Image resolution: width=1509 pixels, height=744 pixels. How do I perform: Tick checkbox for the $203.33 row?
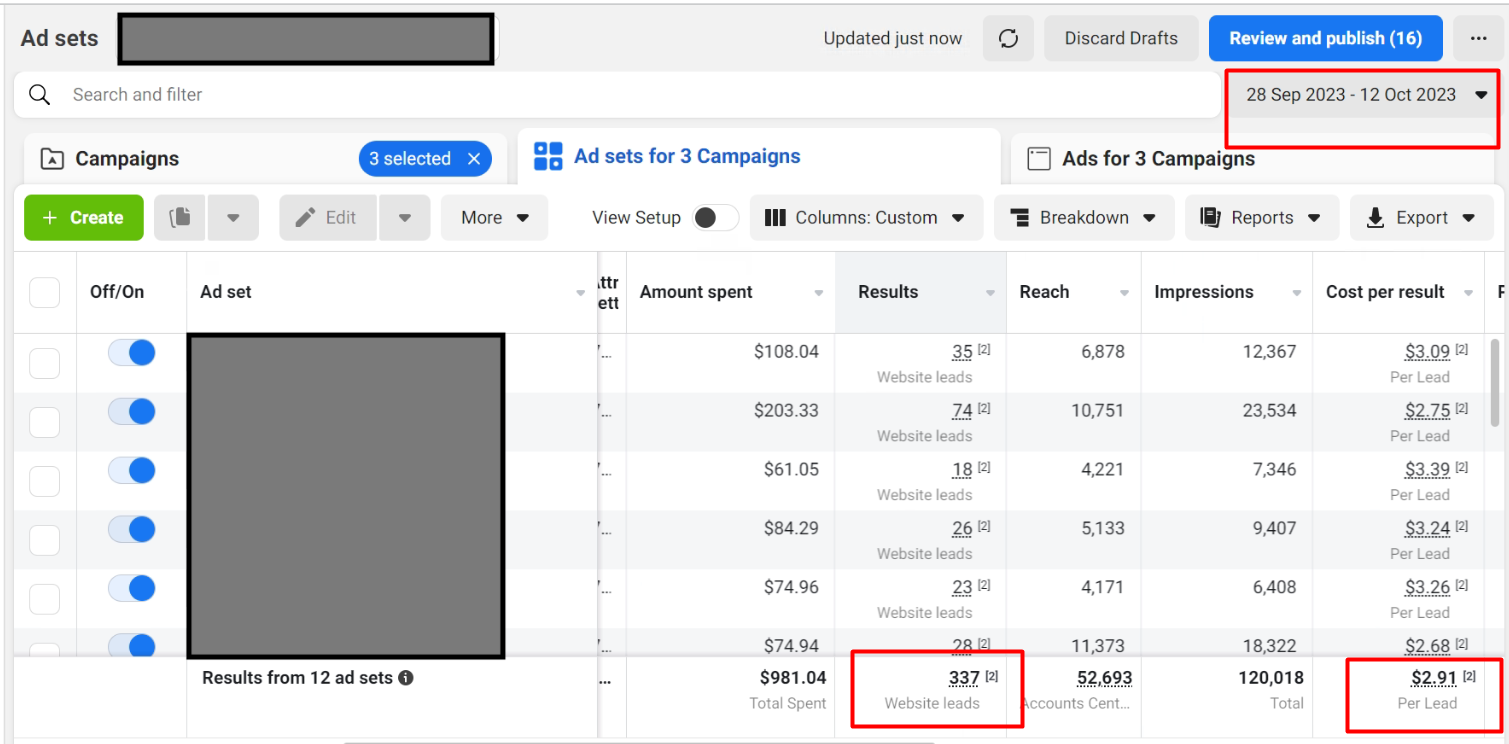[45, 423]
